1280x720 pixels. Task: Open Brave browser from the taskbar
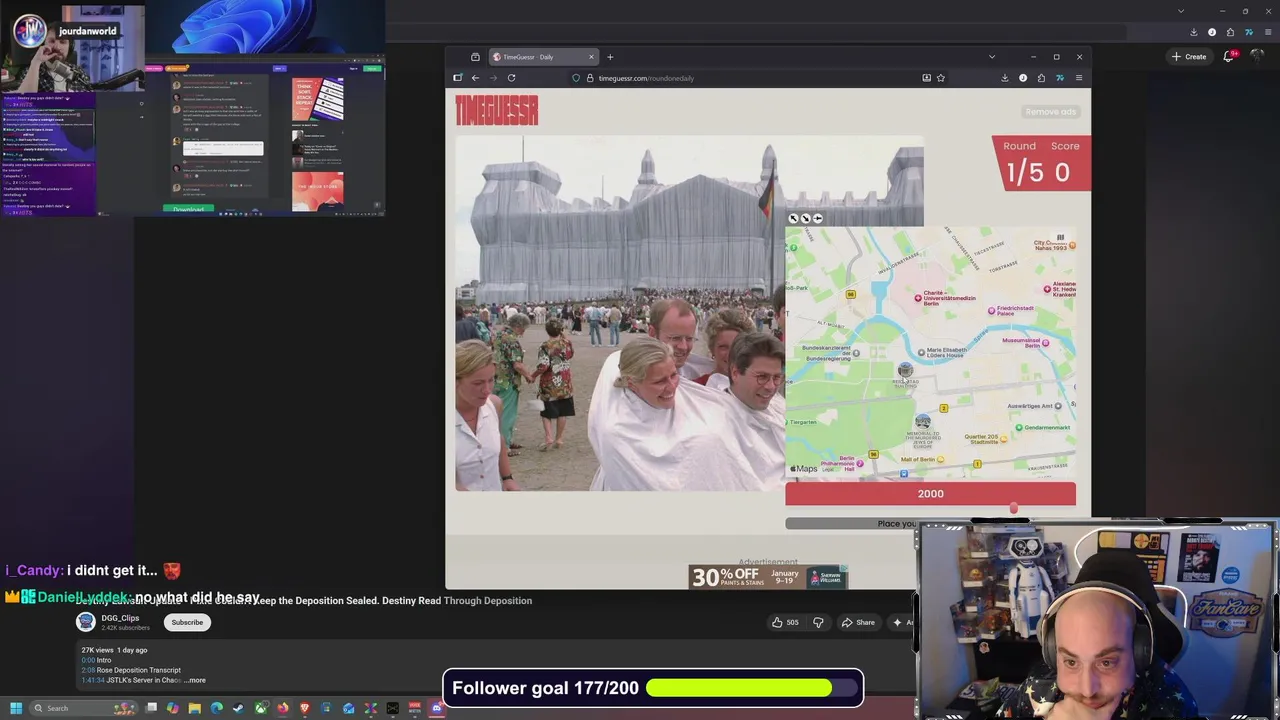click(305, 708)
